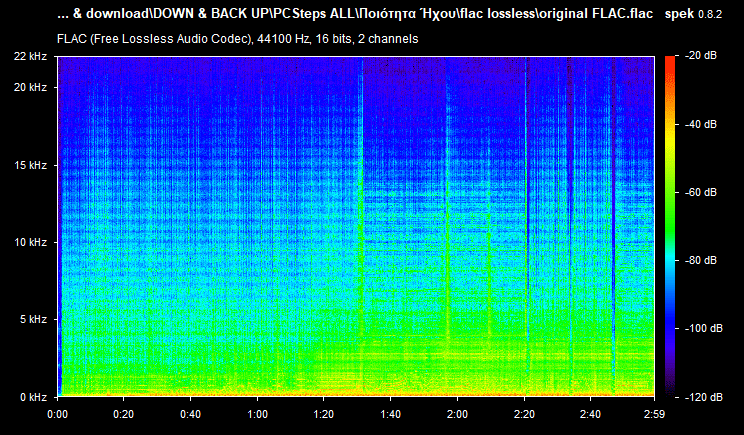Click the -100 dB scale label
This screenshot has width=744, height=435.
point(704,328)
